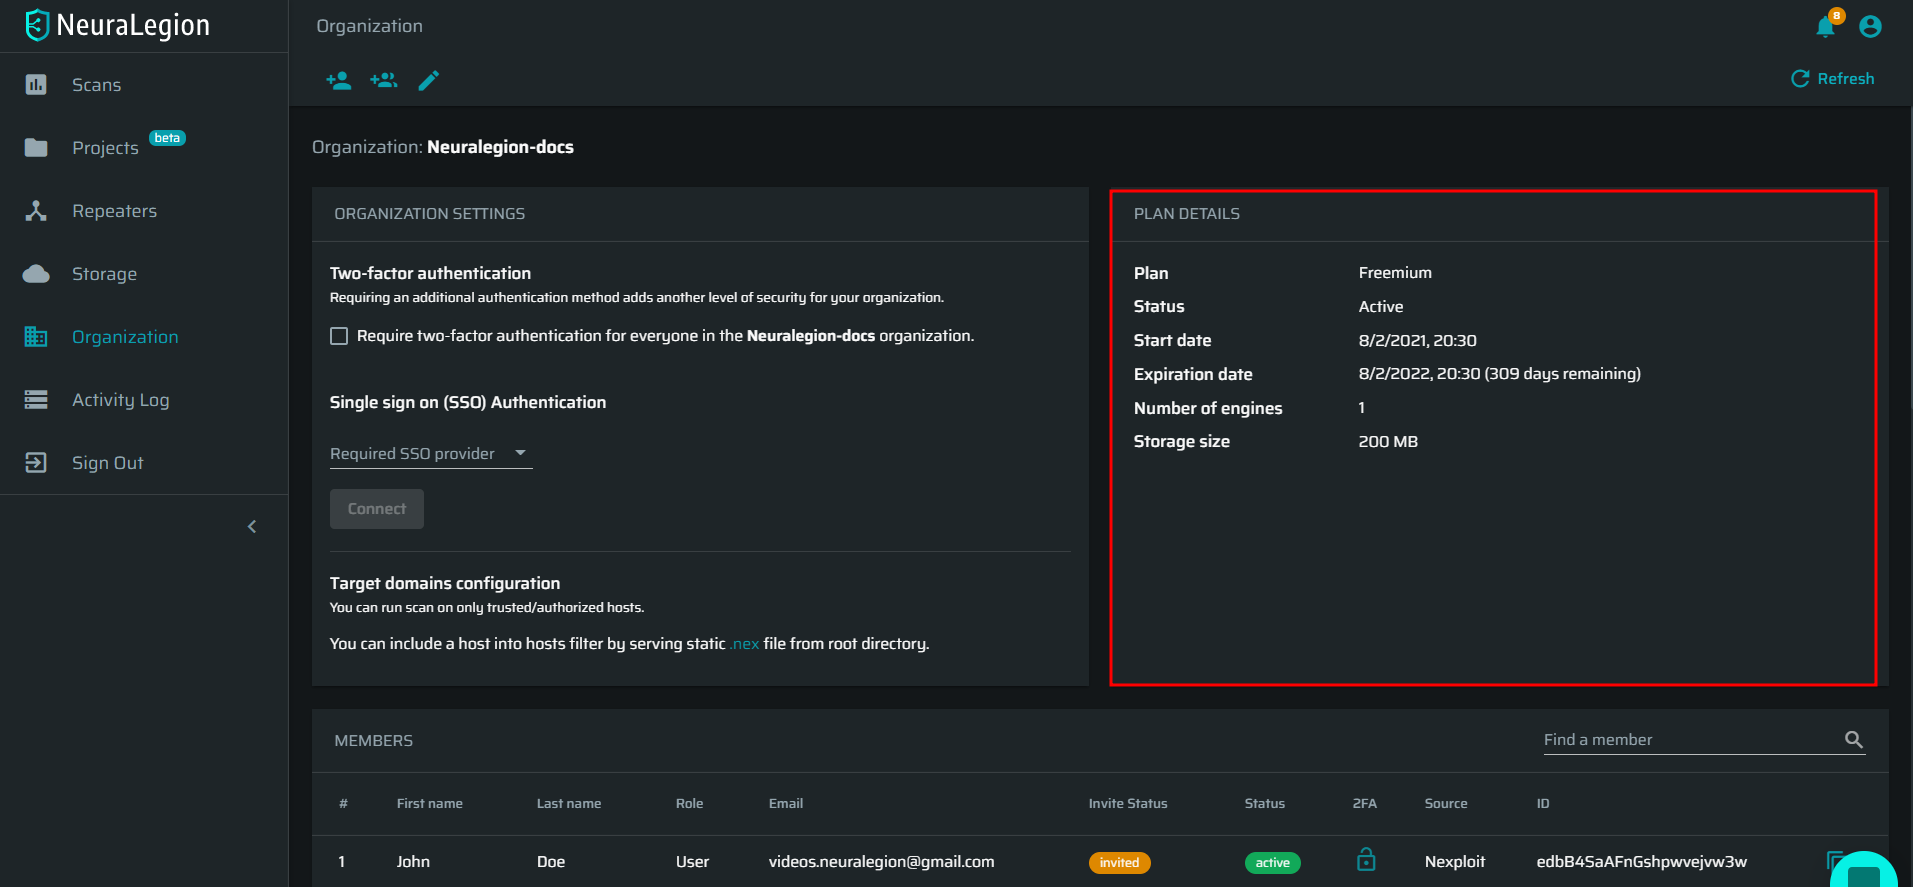The image size is (1913, 887).
Task: Enable require two-factor authentication checkbox
Action: pyautogui.click(x=339, y=336)
